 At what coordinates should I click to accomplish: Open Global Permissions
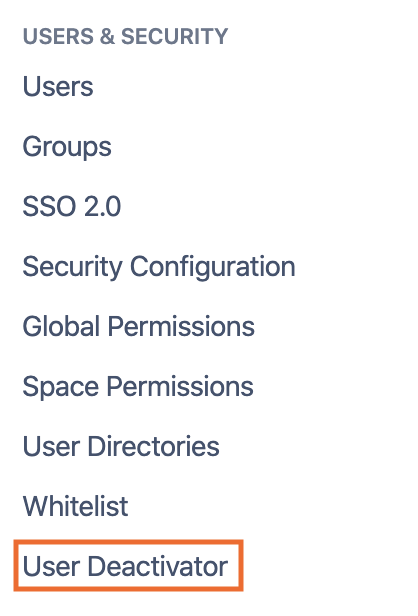139,326
